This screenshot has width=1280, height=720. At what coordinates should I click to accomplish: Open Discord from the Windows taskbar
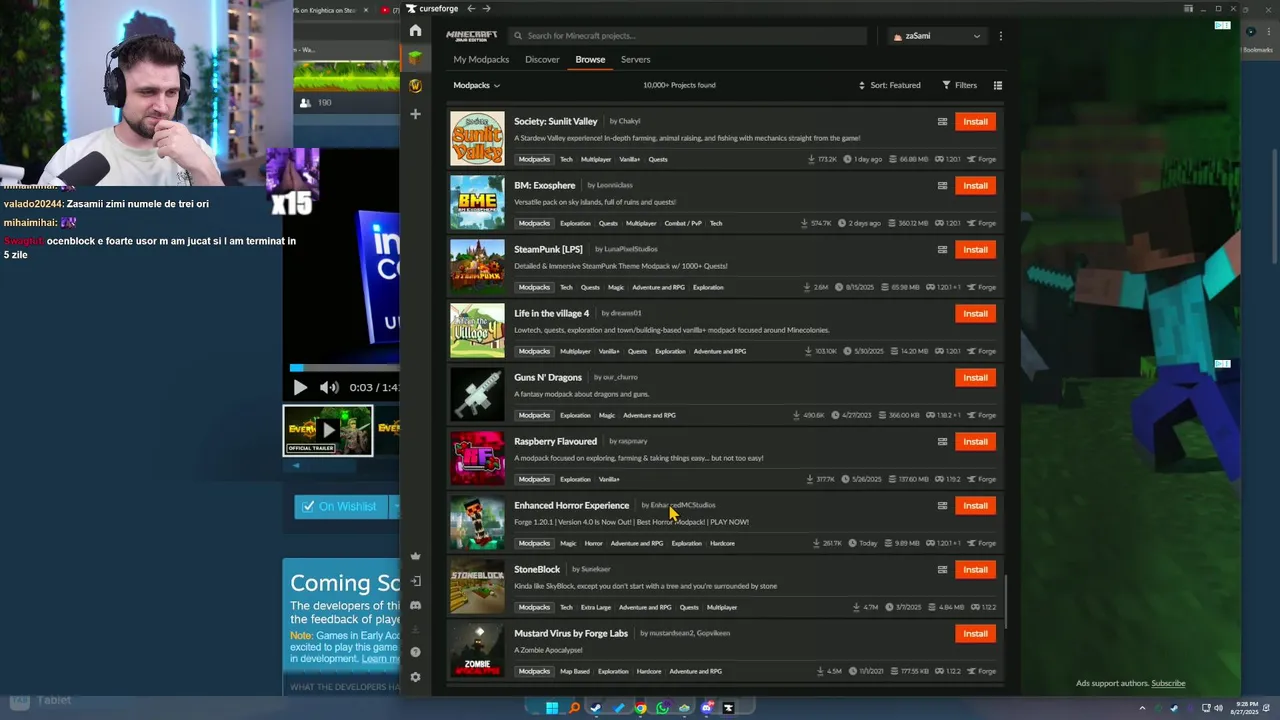[x=708, y=708]
